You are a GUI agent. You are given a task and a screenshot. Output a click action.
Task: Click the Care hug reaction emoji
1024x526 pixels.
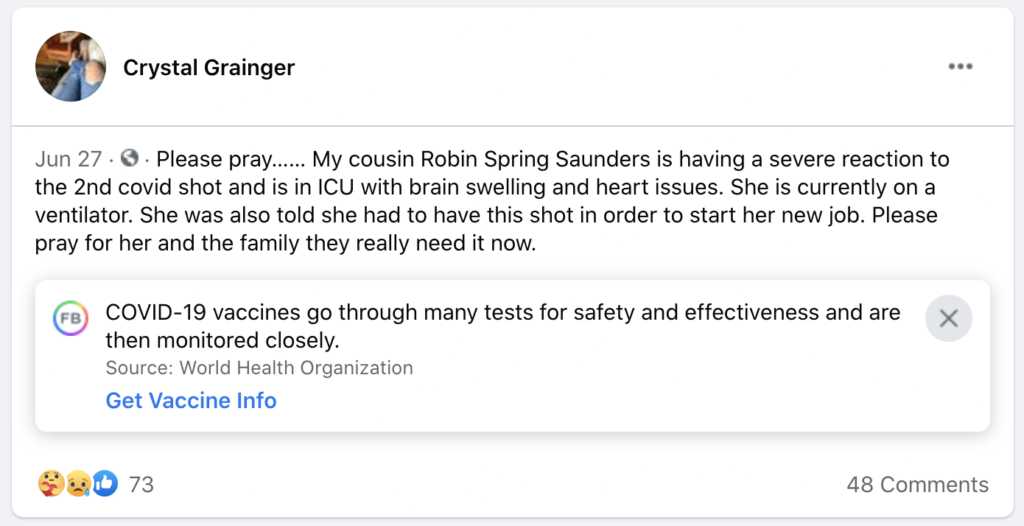tap(51, 484)
